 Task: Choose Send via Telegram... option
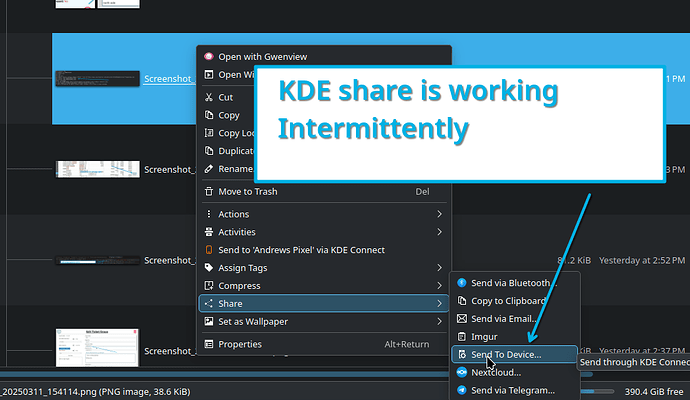(x=515, y=390)
